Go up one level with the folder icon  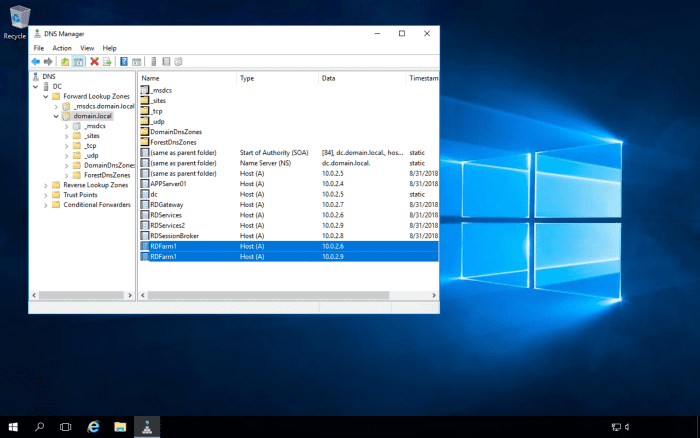(65, 62)
